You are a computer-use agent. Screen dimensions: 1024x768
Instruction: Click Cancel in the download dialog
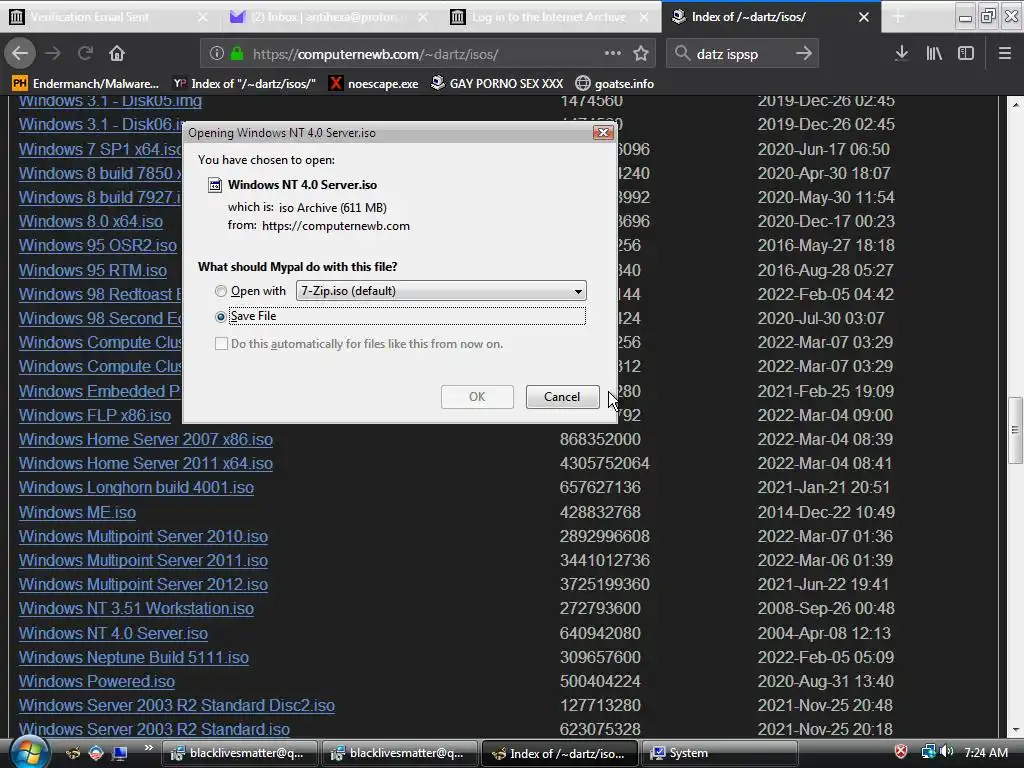(x=562, y=397)
